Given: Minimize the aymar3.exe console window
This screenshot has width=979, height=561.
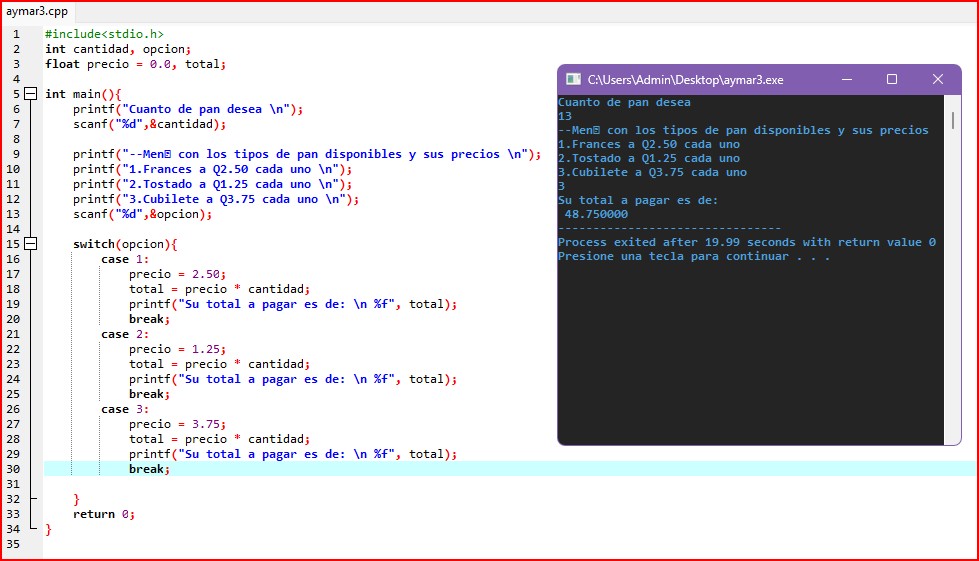Looking at the screenshot, I should 846,79.
